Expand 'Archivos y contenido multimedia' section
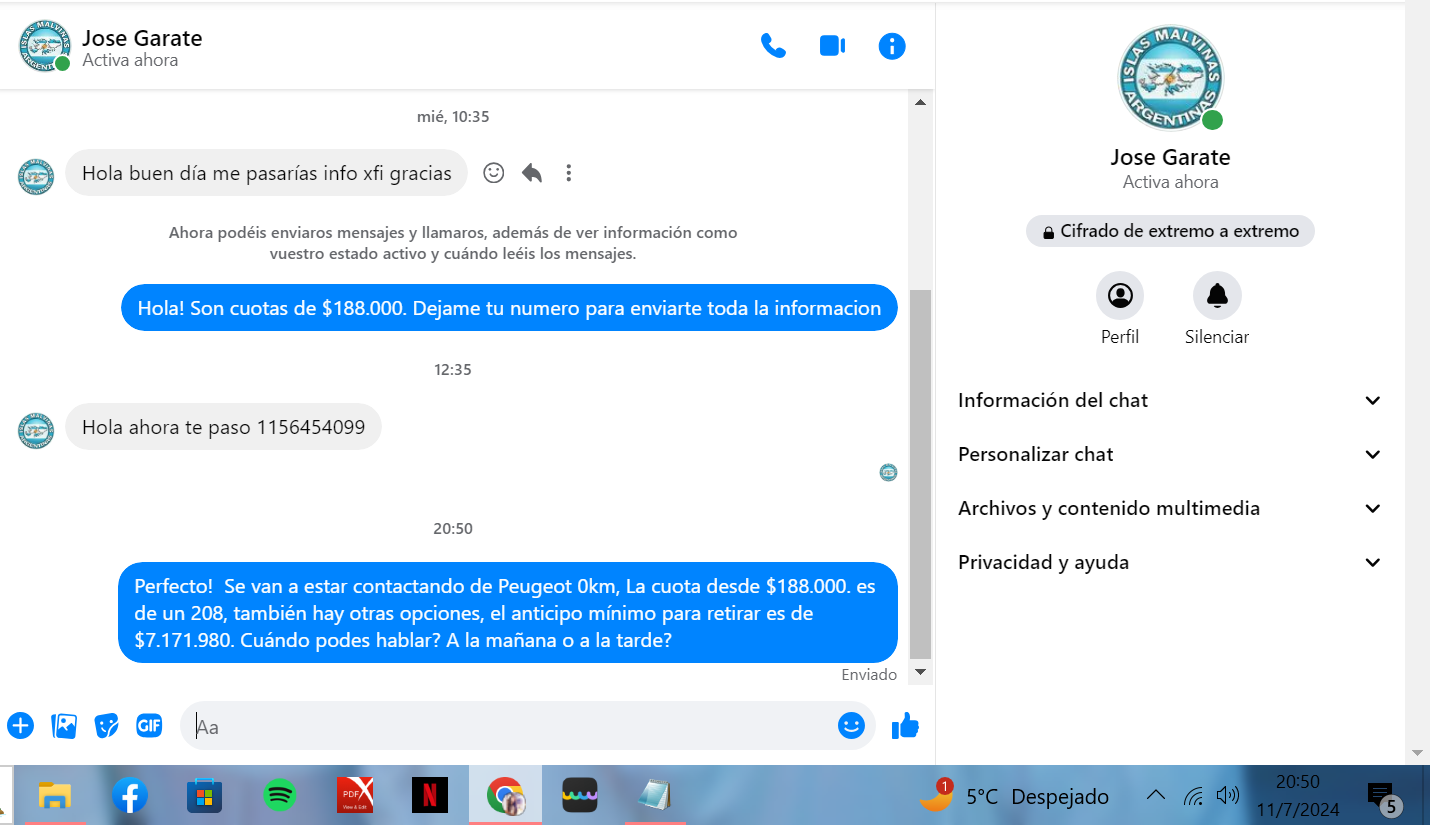1430x825 pixels. [1170, 508]
